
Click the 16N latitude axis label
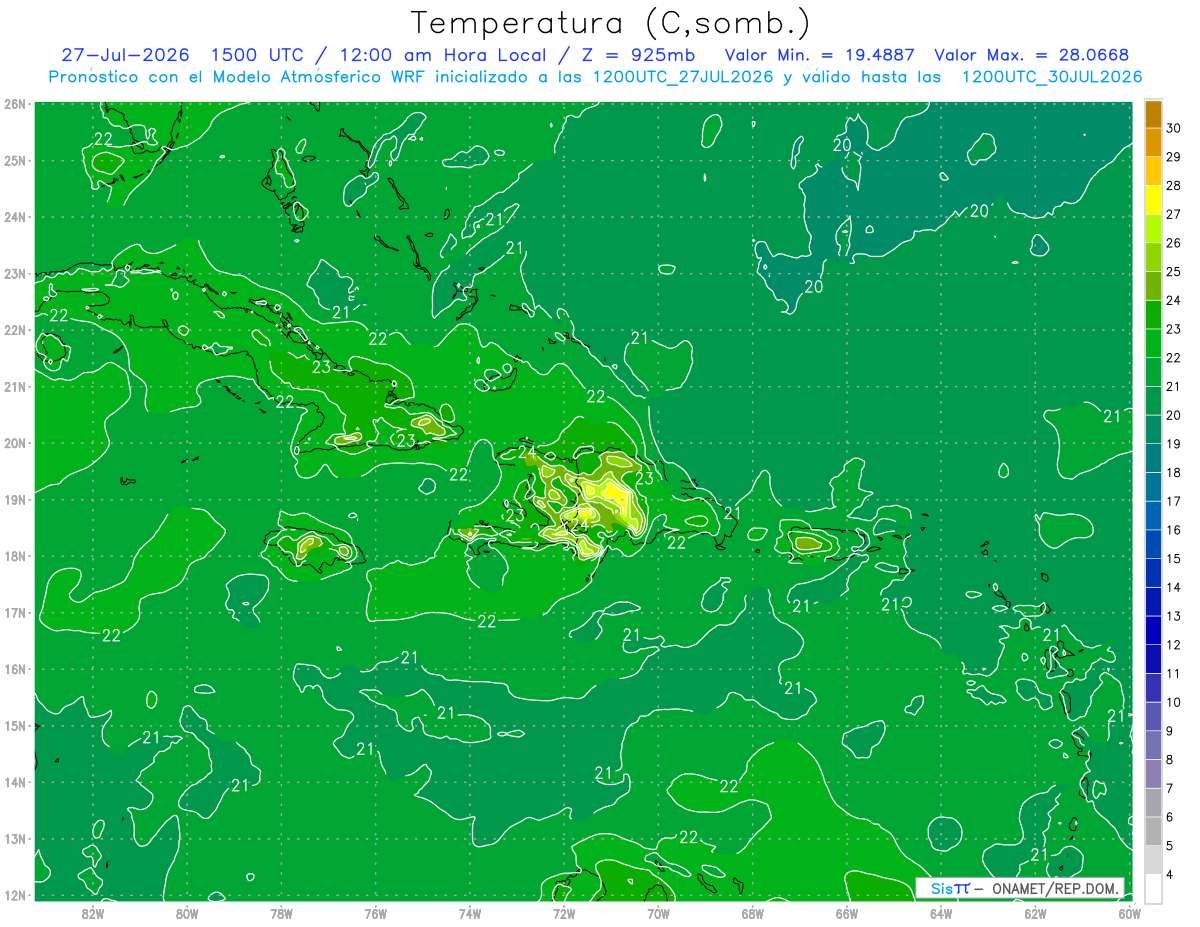pos(15,669)
